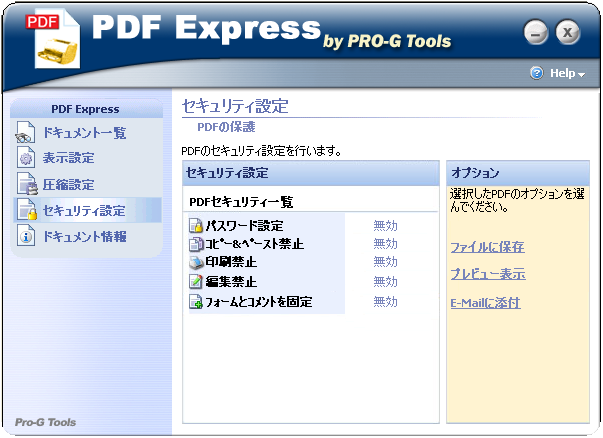Click the PDF Express sidebar panel header
Screen dimensions: 603x438
point(87,109)
